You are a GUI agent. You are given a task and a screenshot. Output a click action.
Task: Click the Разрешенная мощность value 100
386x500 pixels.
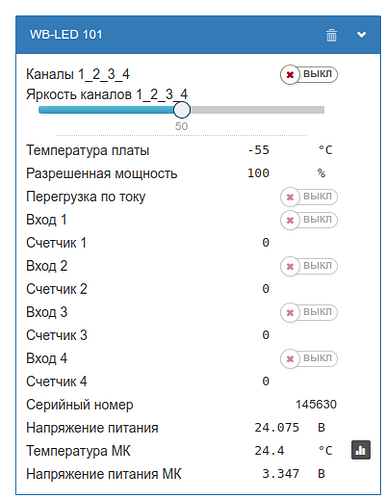click(258, 173)
